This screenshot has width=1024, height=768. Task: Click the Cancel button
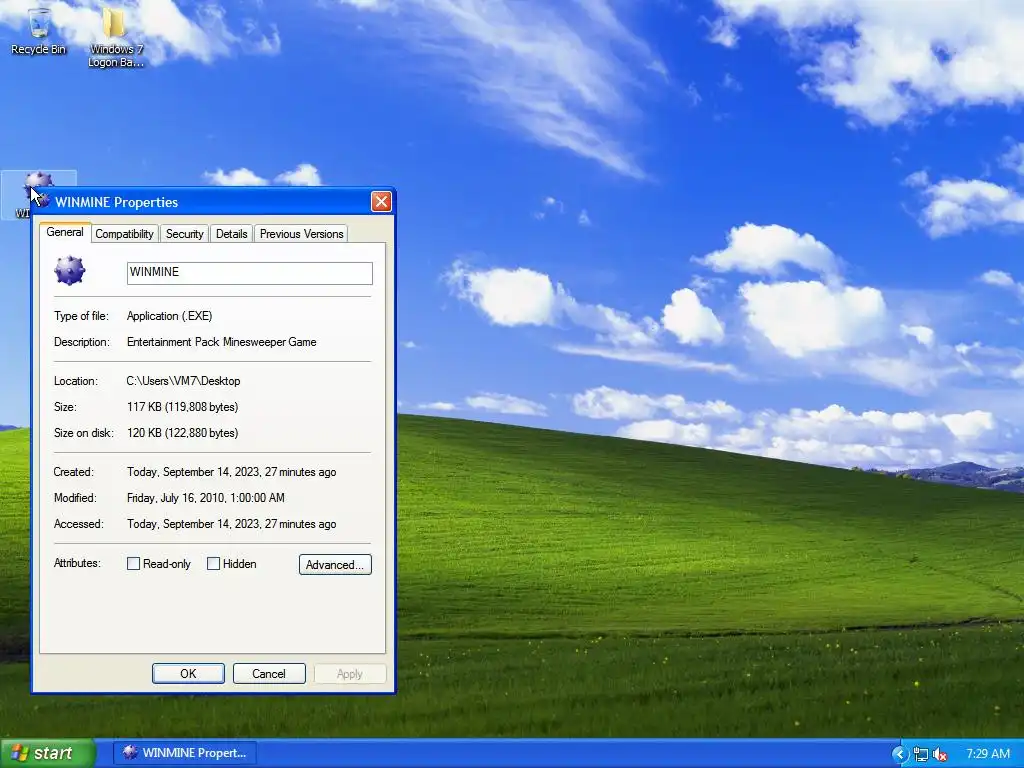[x=269, y=673]
